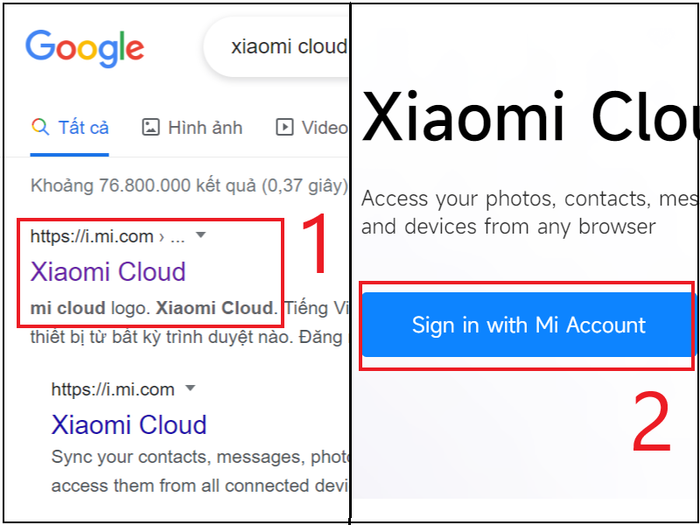Click the Access your photos, contacts tagline

tap(530, 212)
